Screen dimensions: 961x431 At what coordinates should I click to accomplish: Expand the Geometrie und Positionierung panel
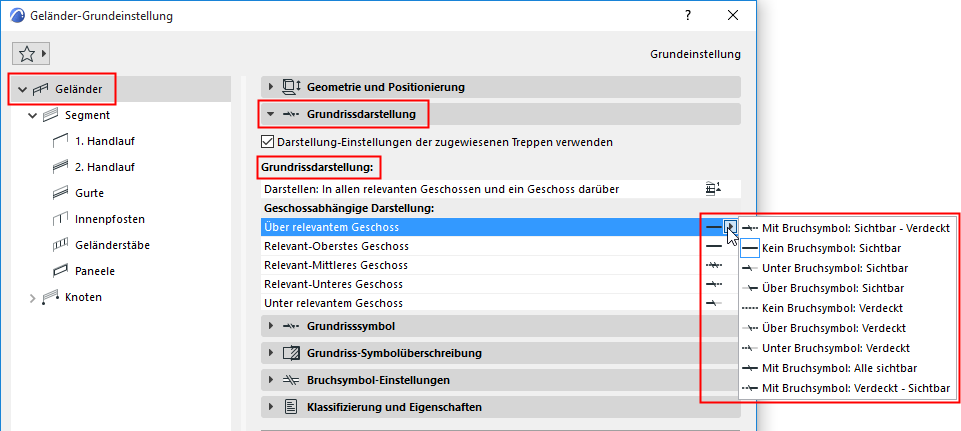click(x=270, y=87)
